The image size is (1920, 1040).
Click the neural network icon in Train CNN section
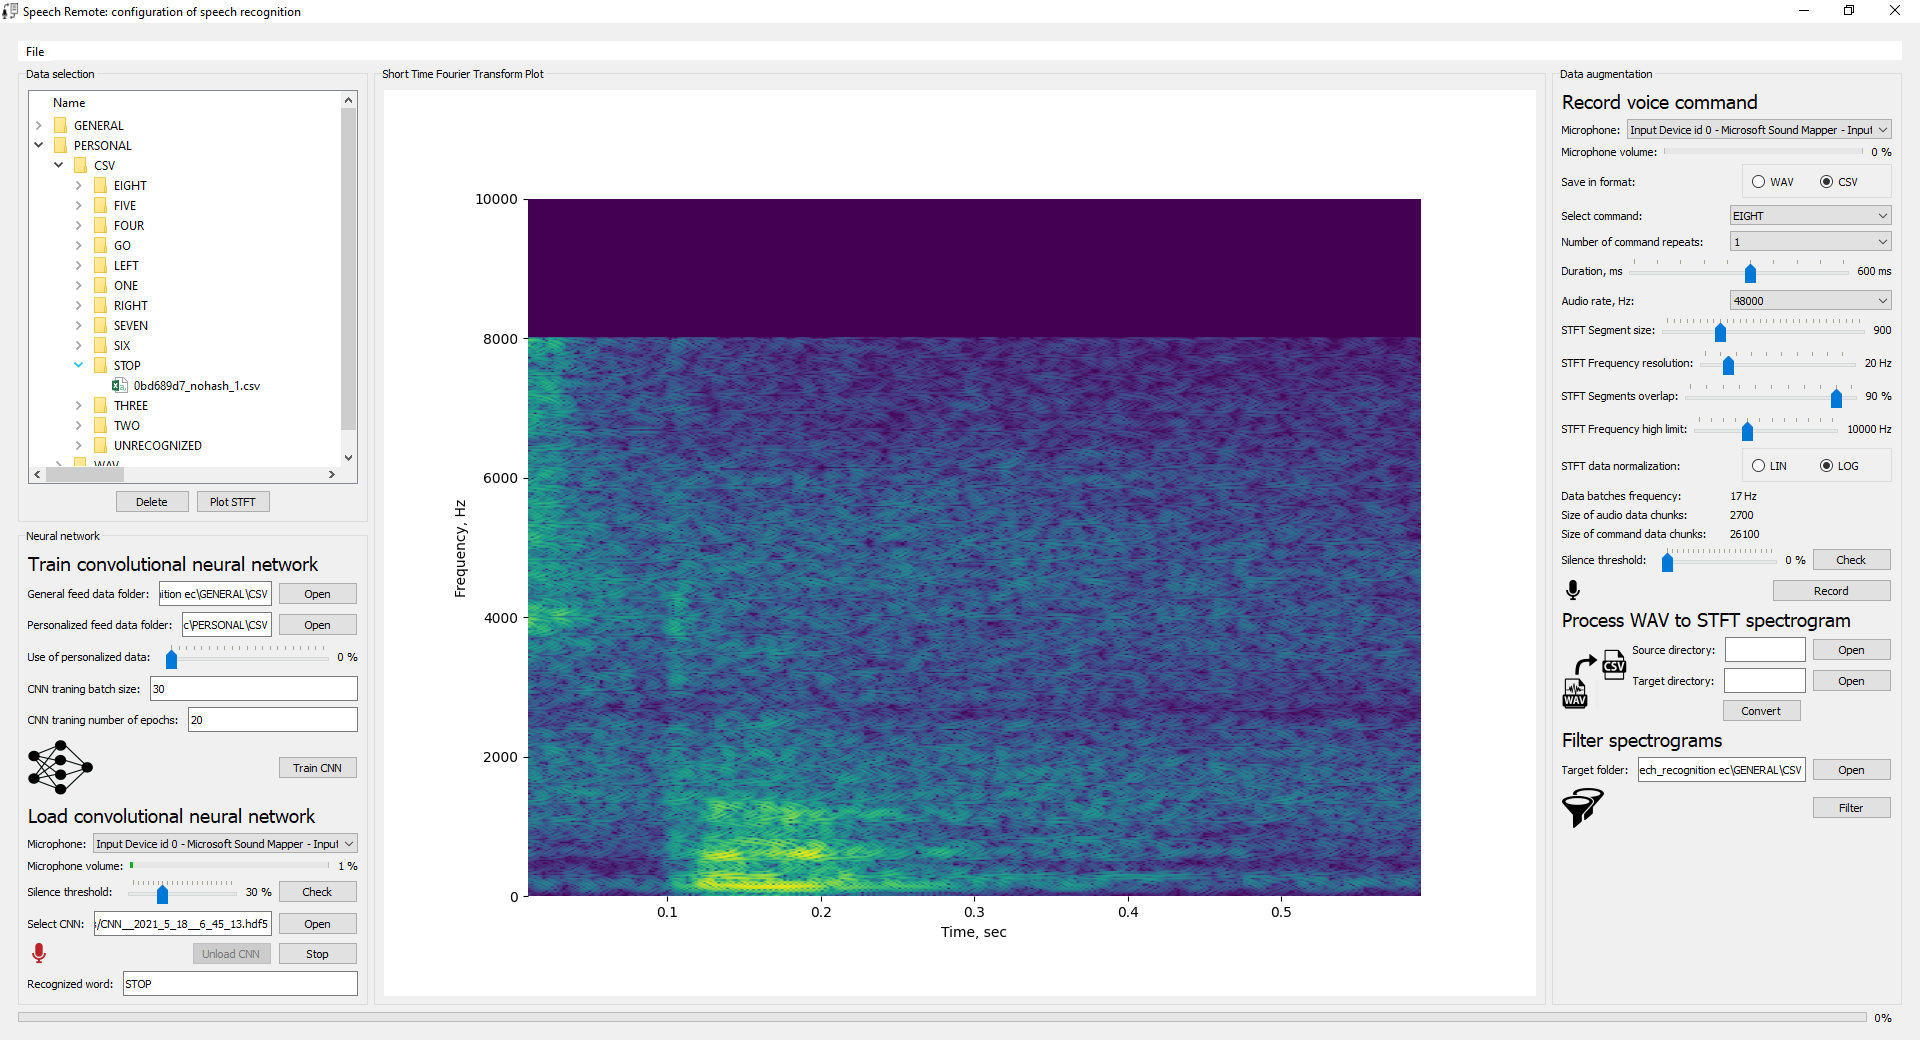point(59,768)
